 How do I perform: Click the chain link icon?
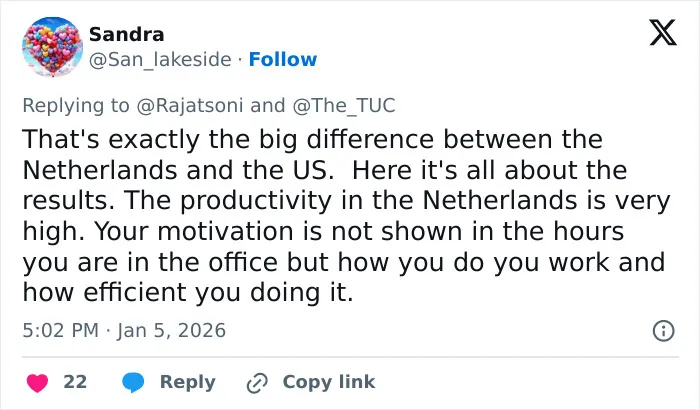pyautogui.click(x=257, y=383)
